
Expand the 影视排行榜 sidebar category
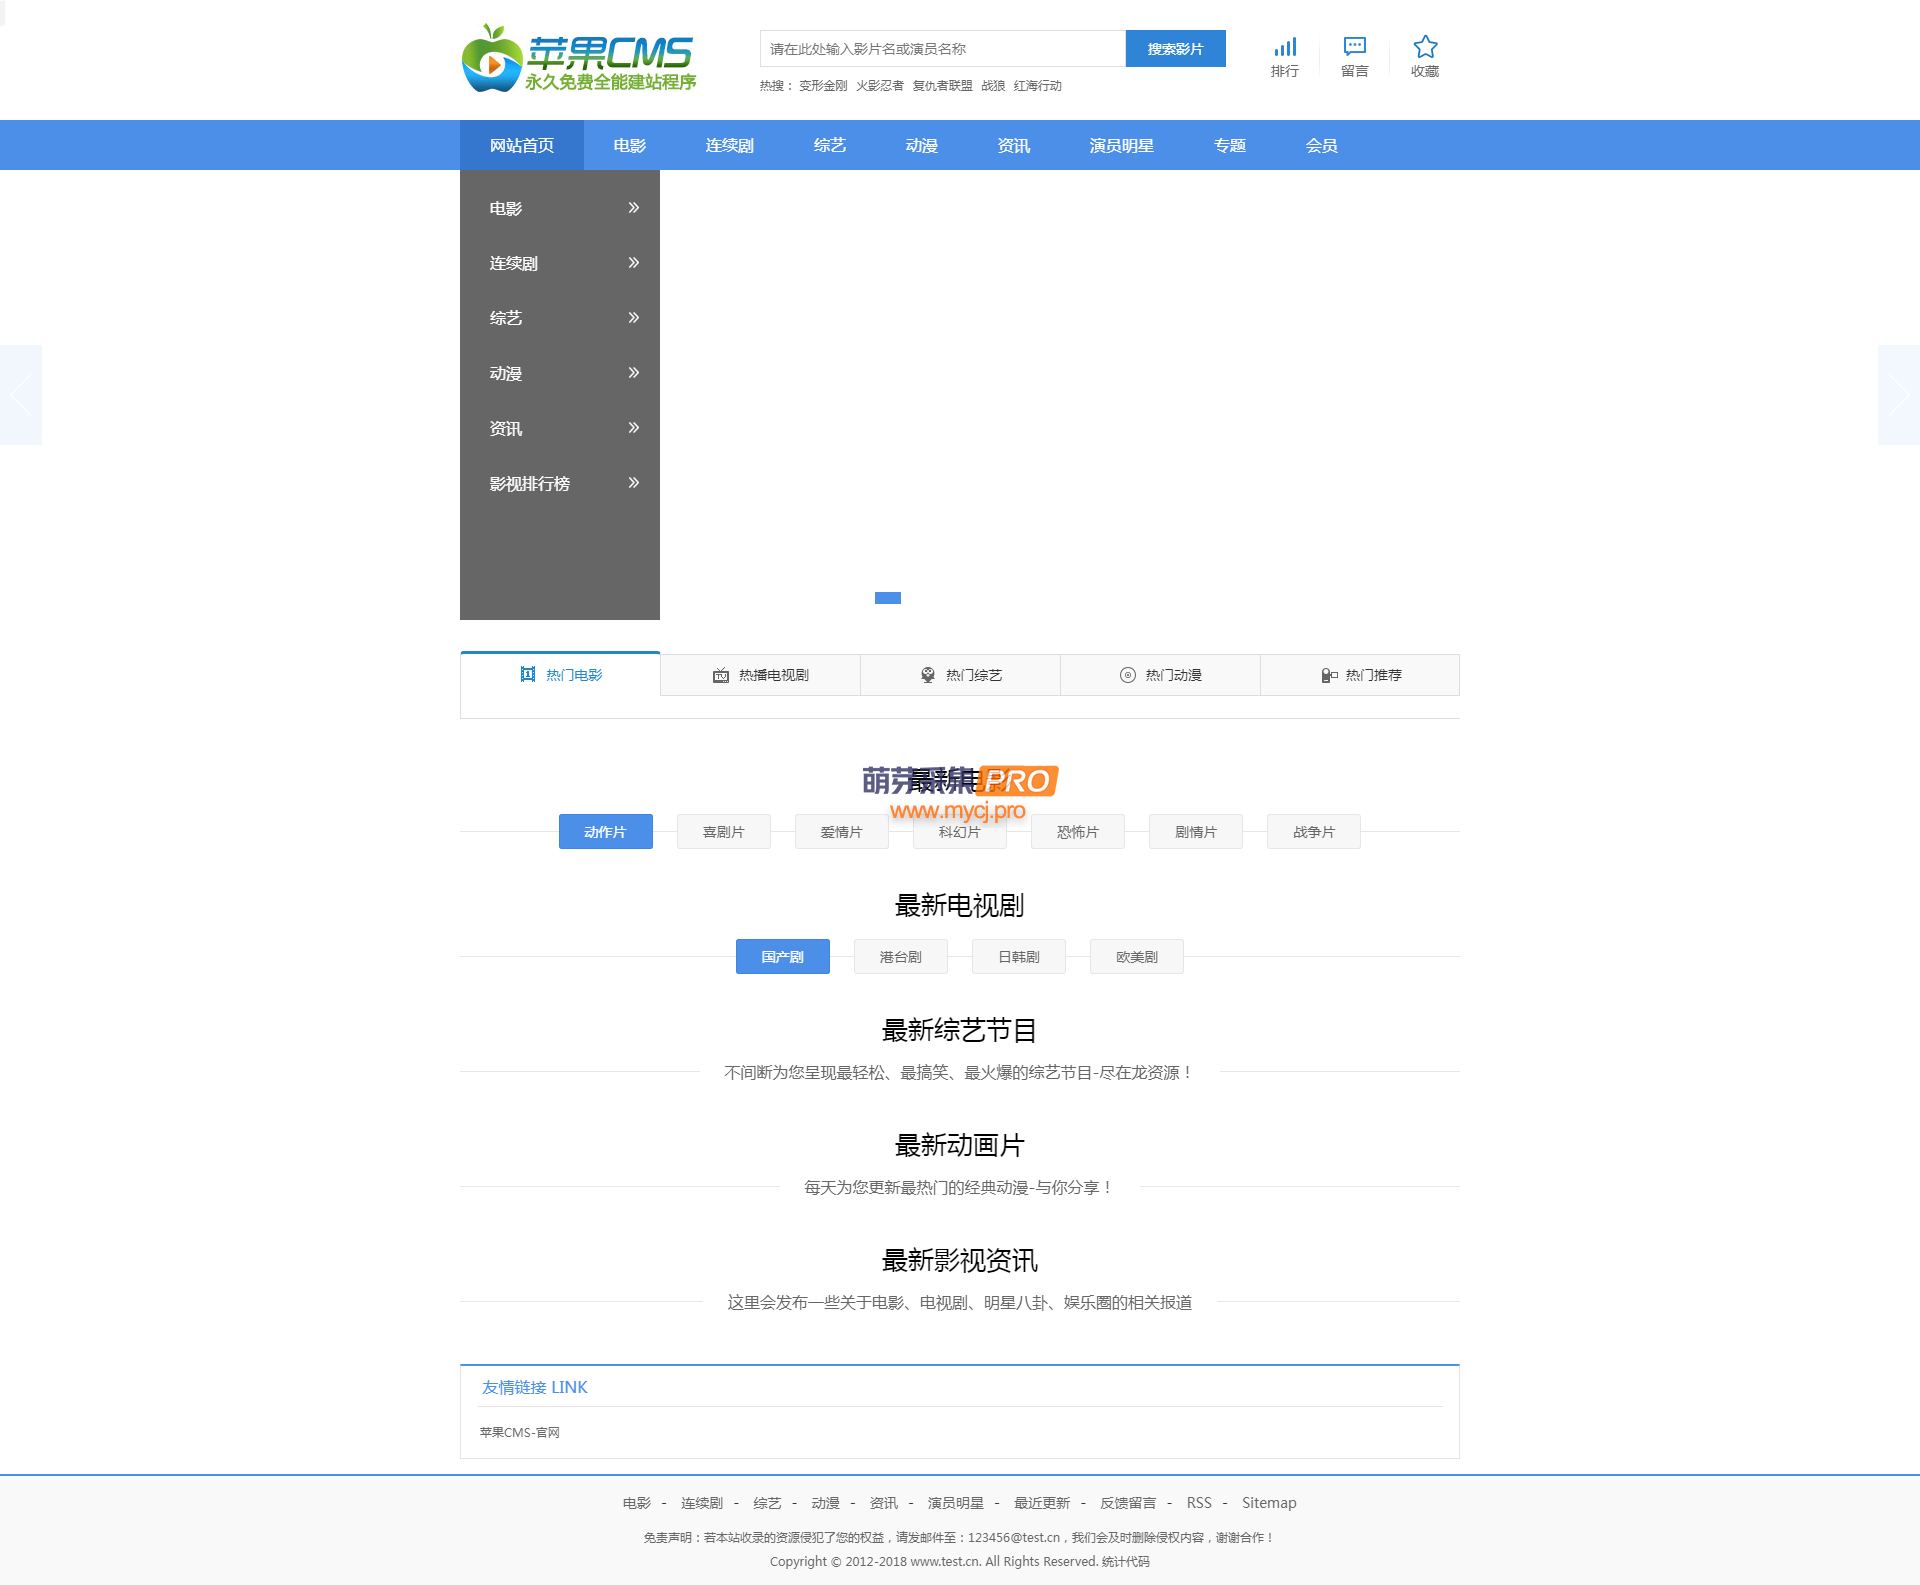coord(560,483)
